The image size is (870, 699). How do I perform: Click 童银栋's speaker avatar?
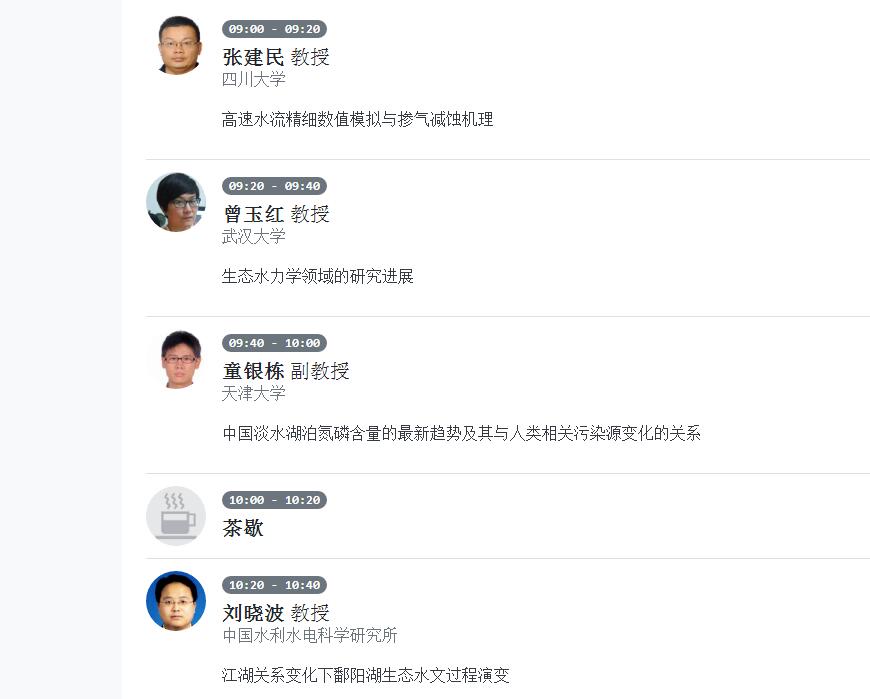(180, 359)
